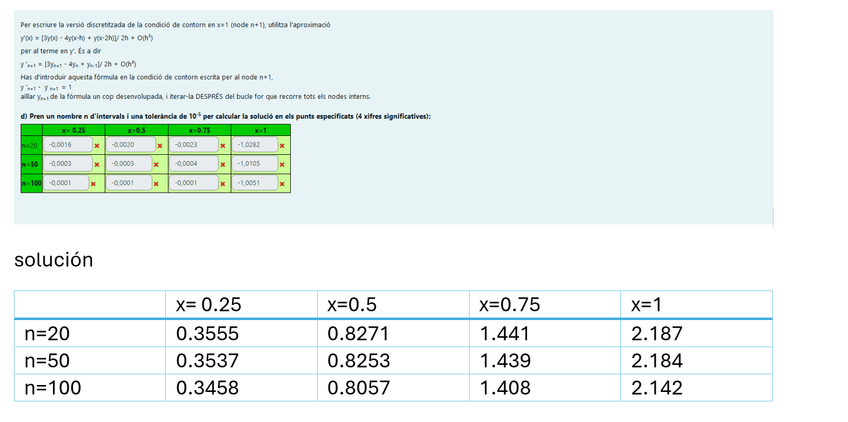
Task: Click the n=100, x=0.75 input field
Action: (192, 183)
